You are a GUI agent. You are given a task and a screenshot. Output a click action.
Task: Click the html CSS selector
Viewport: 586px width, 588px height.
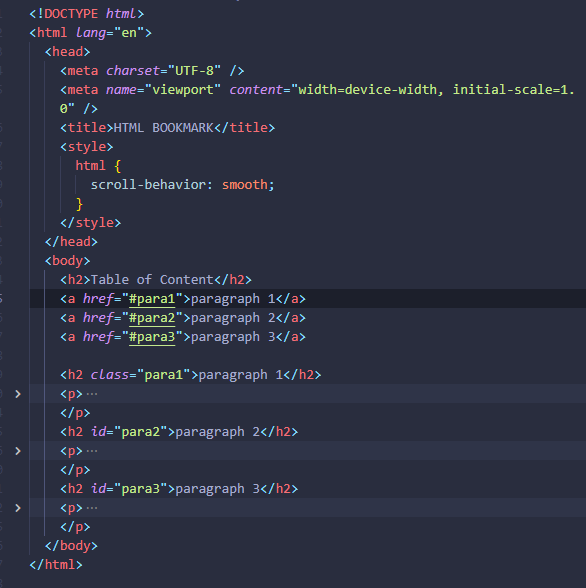coord(90,166)
